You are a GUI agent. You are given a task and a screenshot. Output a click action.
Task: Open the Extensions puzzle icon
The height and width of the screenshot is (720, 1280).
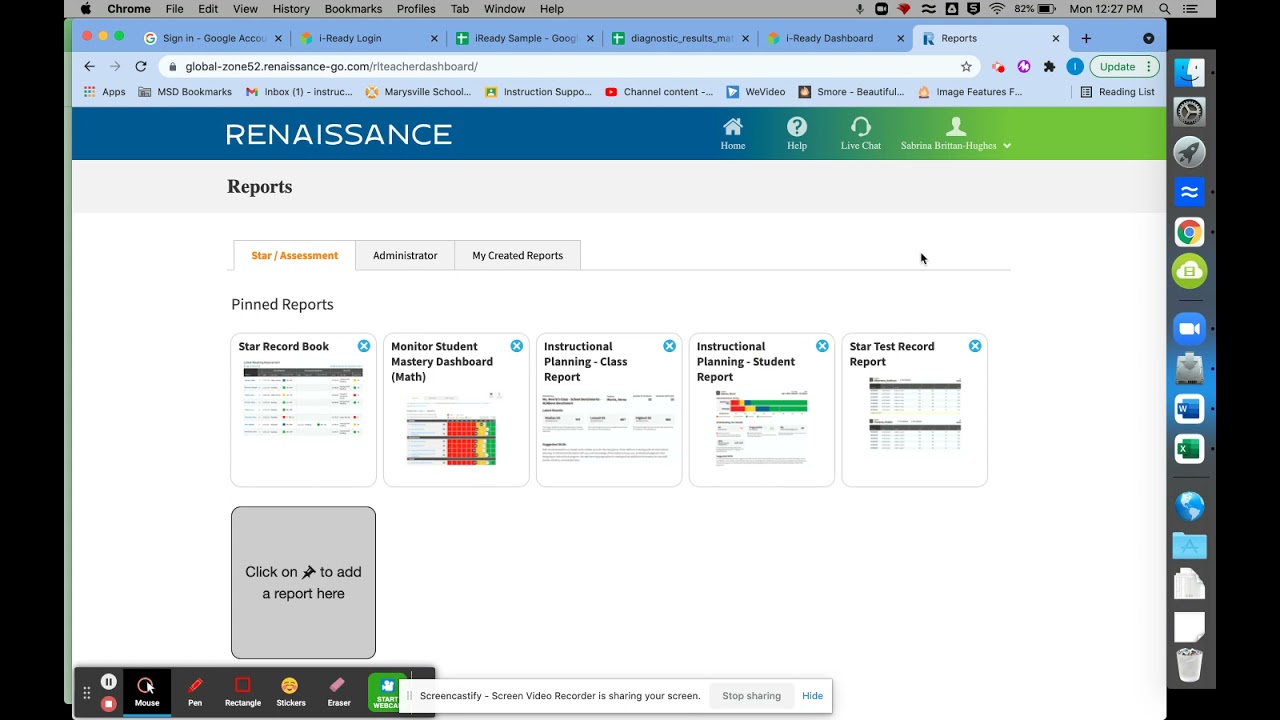click(x=1049, y=66)
